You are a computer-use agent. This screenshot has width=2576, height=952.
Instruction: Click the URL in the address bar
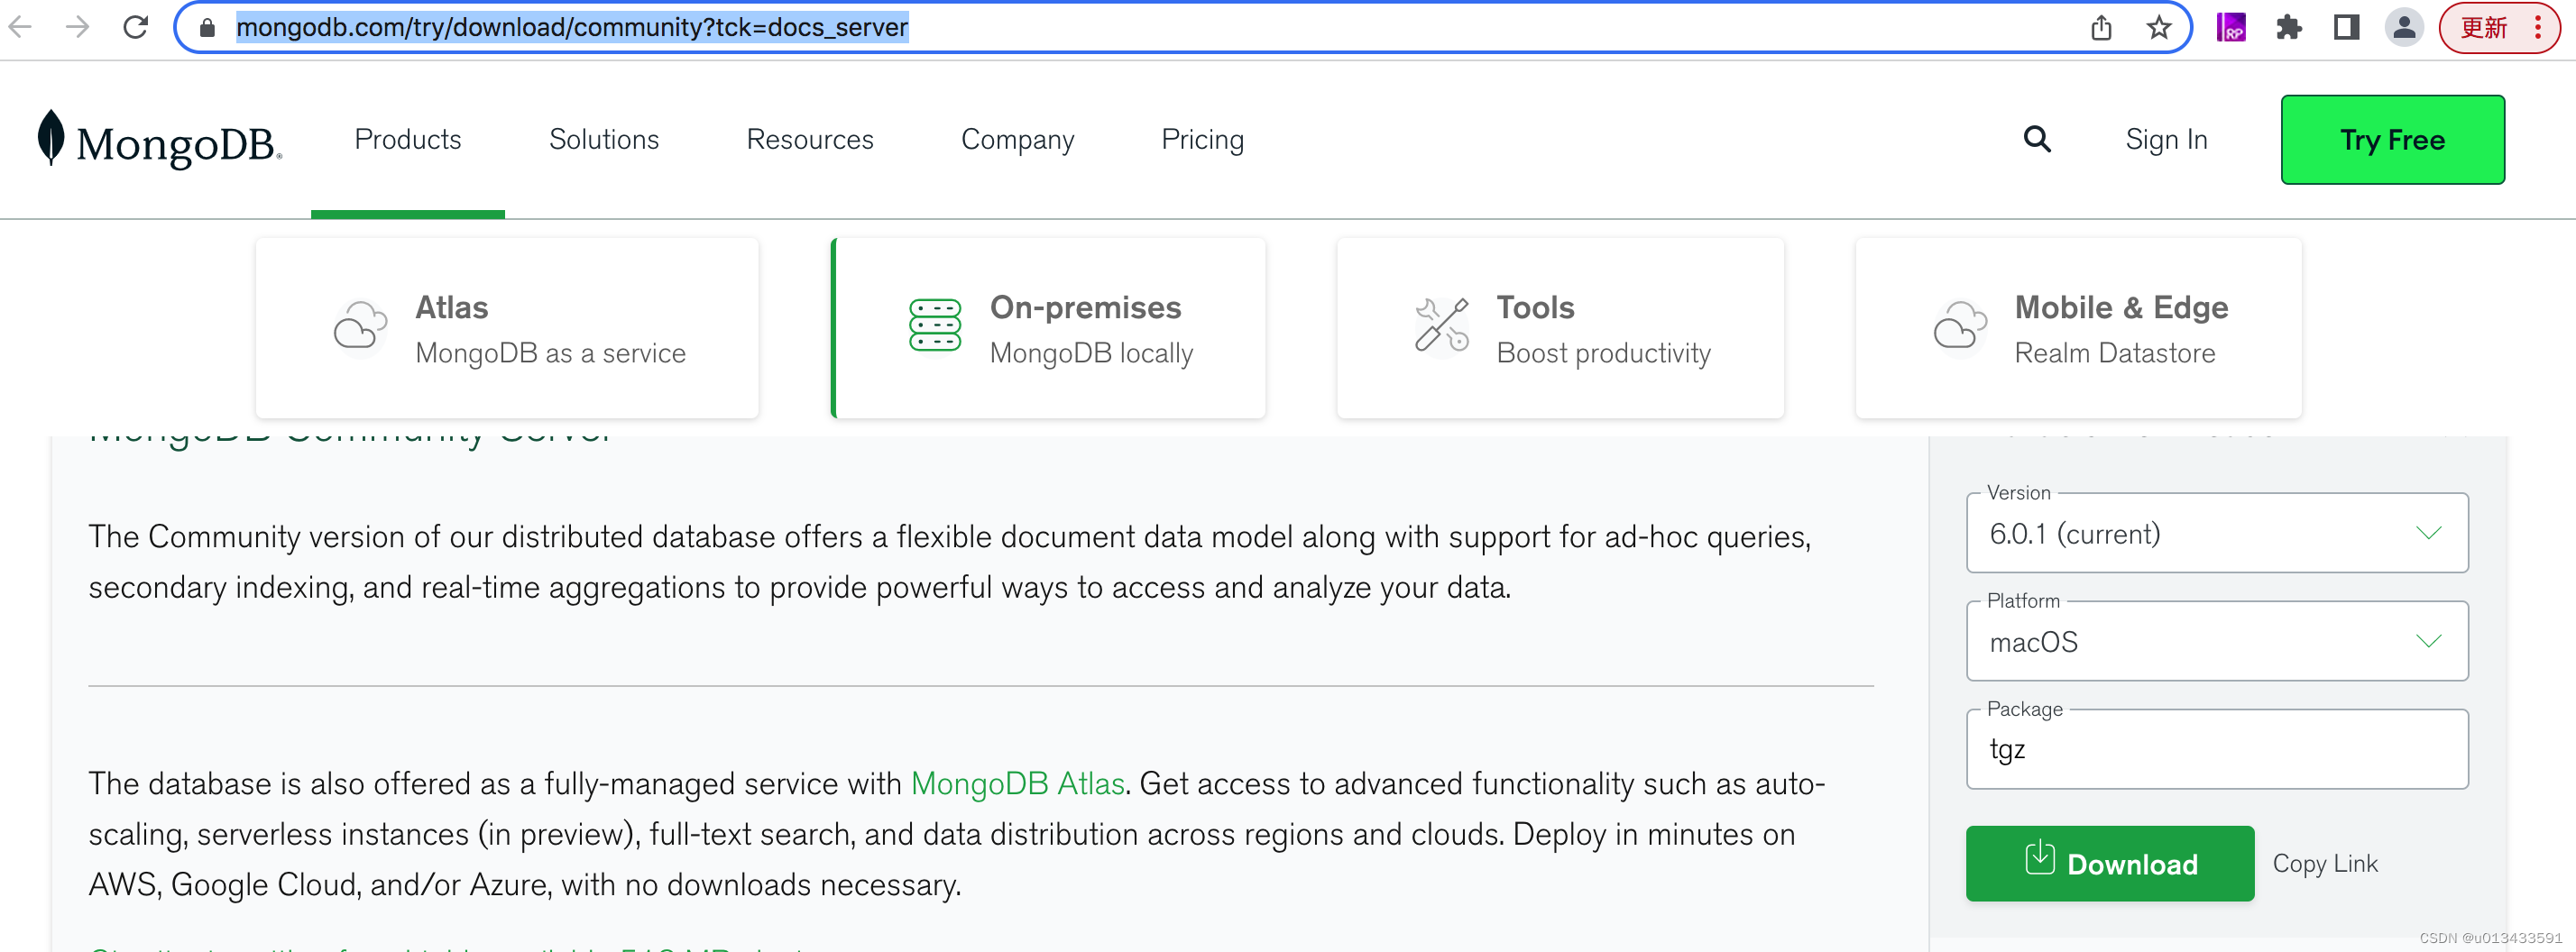572,27
